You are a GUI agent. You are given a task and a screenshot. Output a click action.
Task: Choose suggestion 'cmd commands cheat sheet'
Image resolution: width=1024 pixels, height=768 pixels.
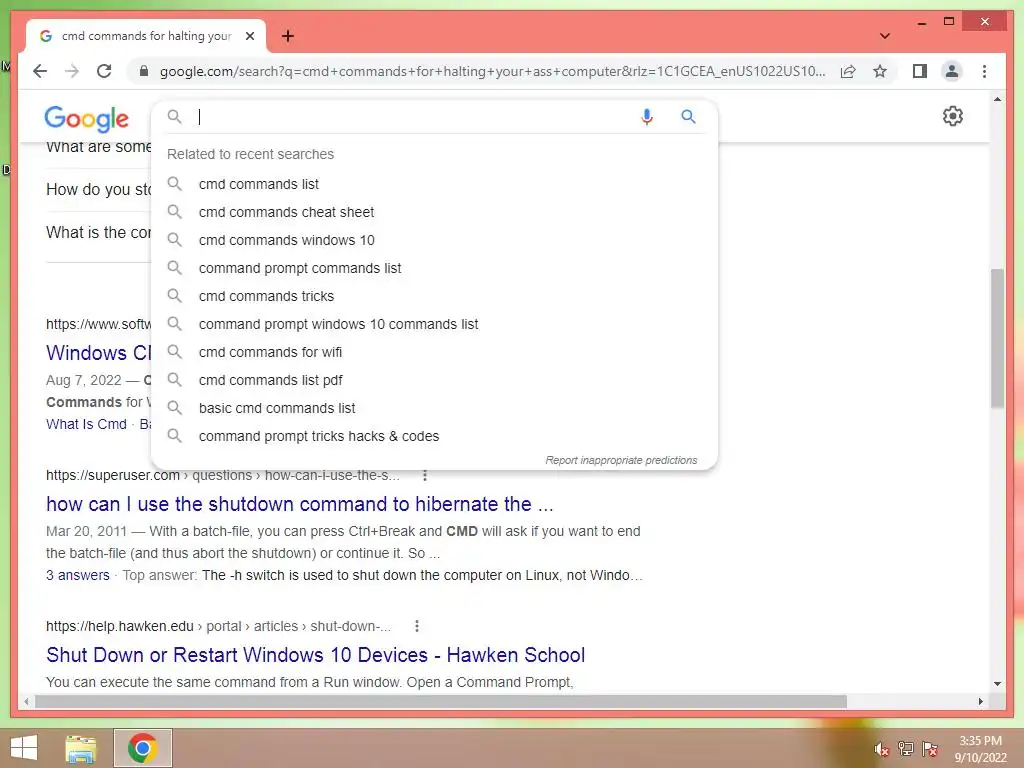[x=434, y=212]
